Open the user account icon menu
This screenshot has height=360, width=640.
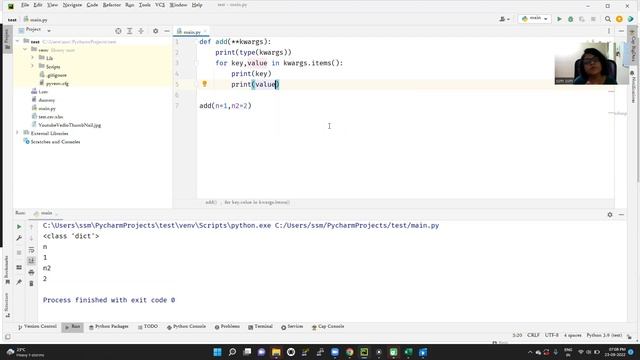(x=504, y=19)
